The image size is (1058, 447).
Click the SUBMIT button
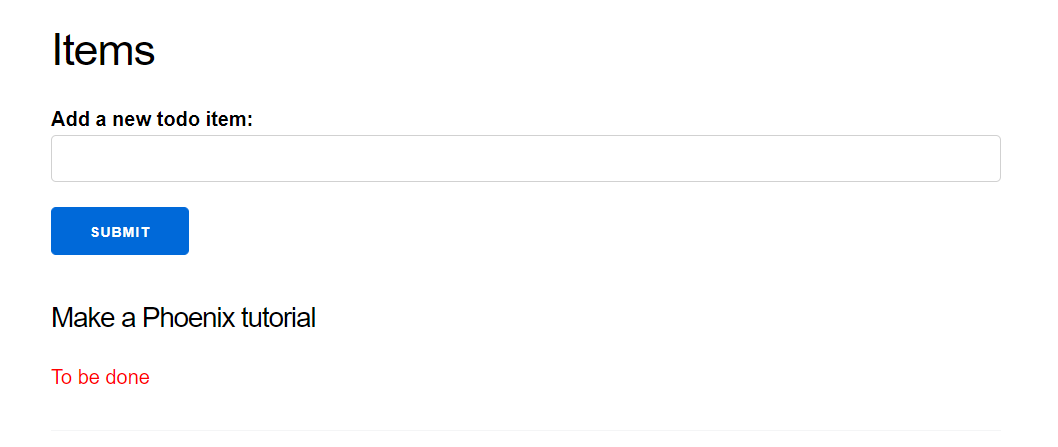point(120,231)
